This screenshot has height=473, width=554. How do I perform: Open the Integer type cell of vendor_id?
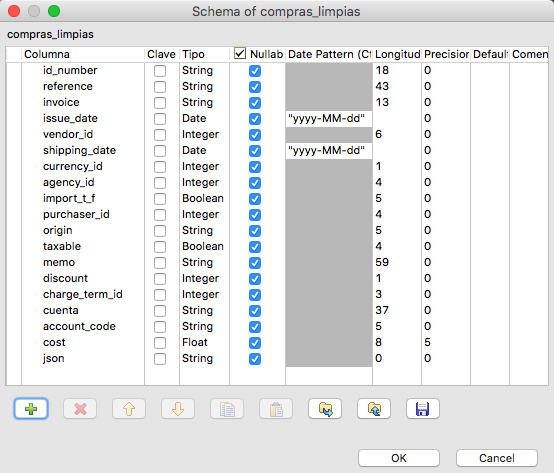point(204,134)
